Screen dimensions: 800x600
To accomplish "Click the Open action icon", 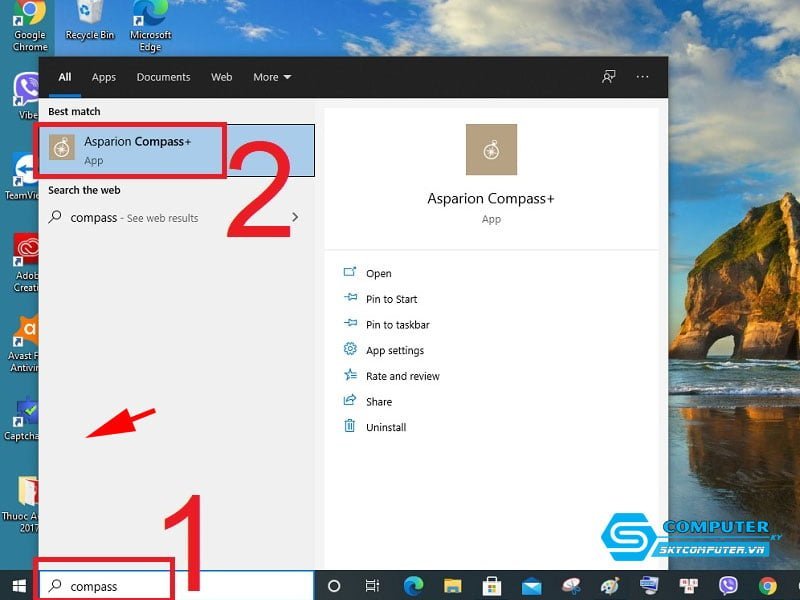I will coord(350,273).
